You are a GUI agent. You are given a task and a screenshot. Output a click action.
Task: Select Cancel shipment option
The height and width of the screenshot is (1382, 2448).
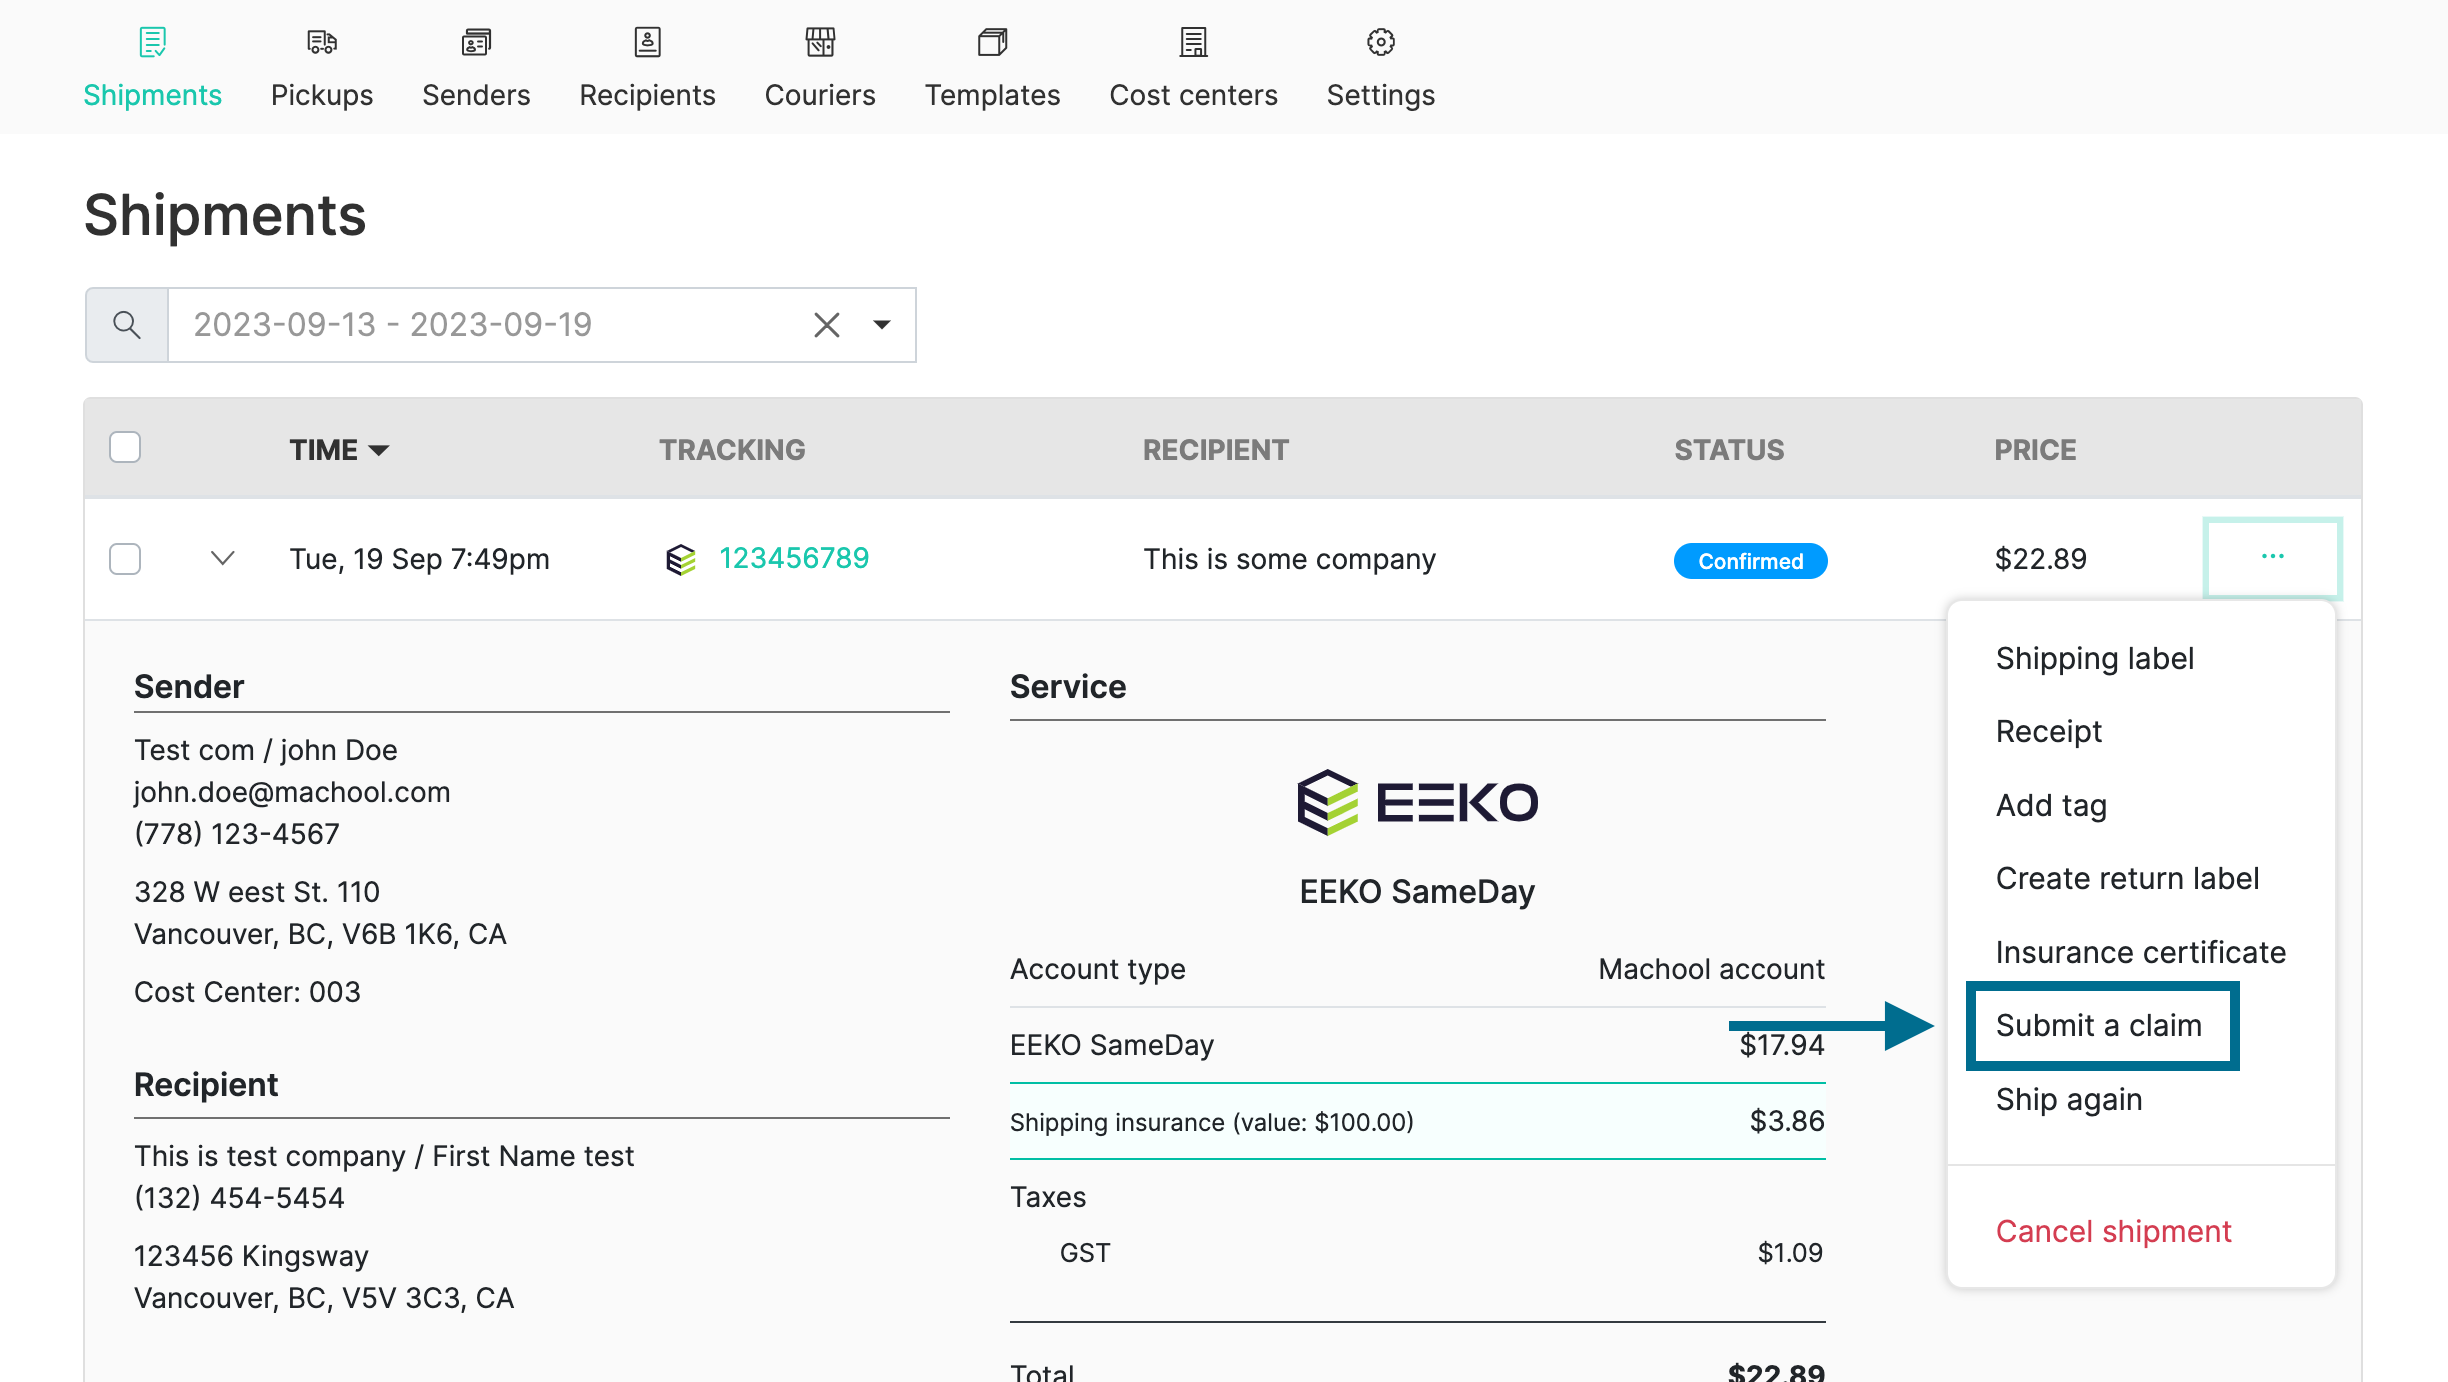coord(2113,1229)
